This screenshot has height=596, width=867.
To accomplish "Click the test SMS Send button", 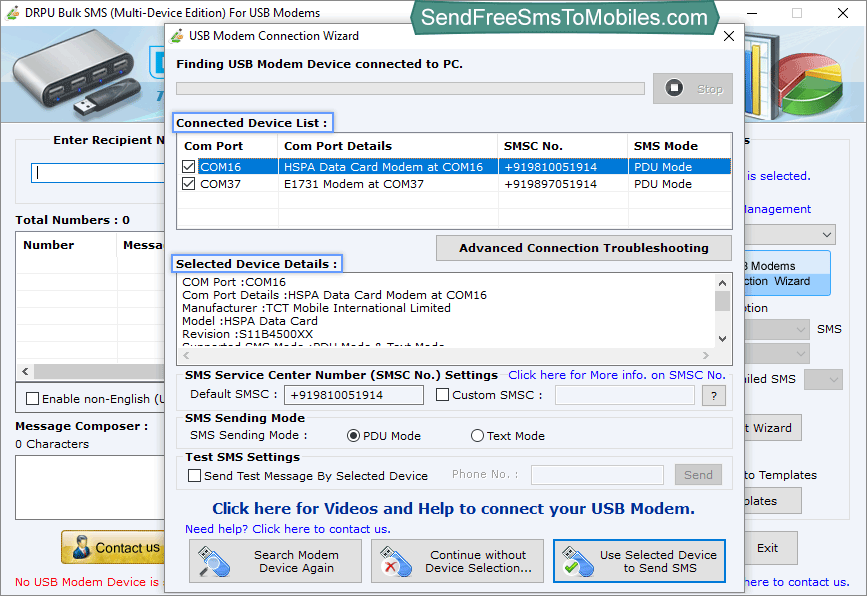I will tap(698, 475).
